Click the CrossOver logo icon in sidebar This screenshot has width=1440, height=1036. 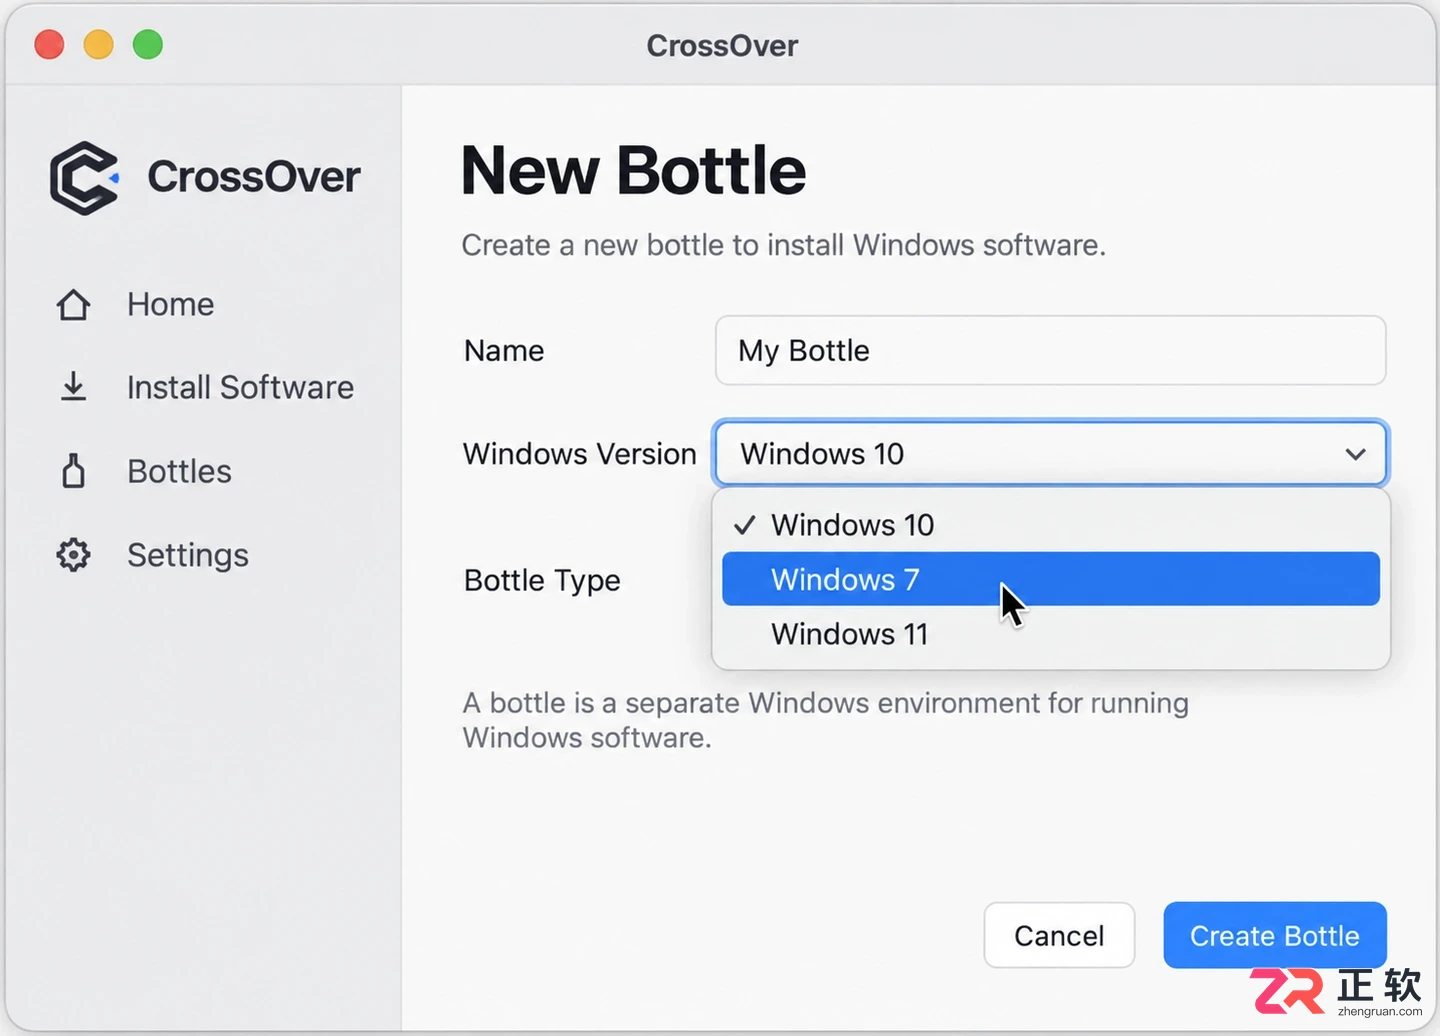84,178
